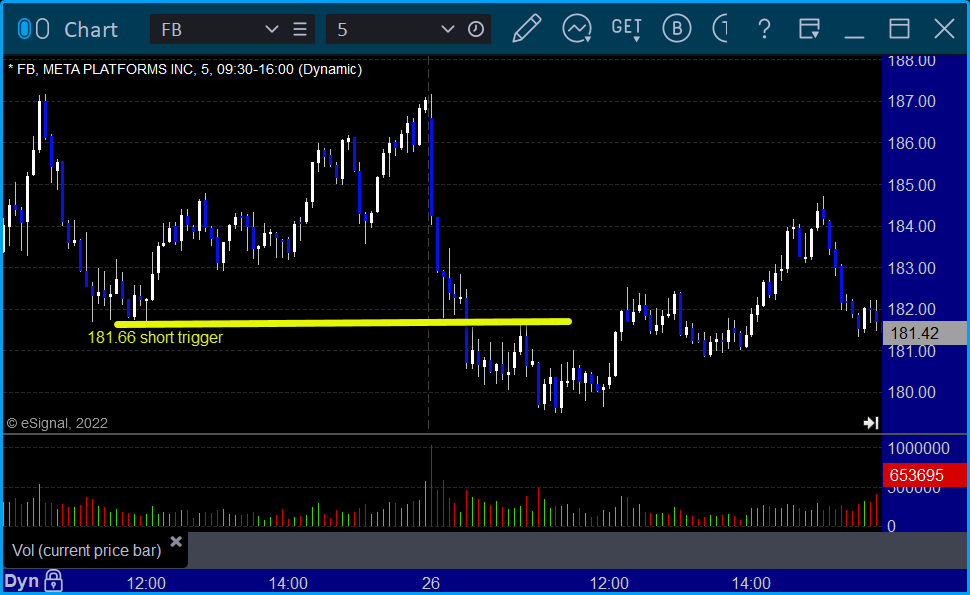Click the Vol (current price bar) label

pos(87,550)
